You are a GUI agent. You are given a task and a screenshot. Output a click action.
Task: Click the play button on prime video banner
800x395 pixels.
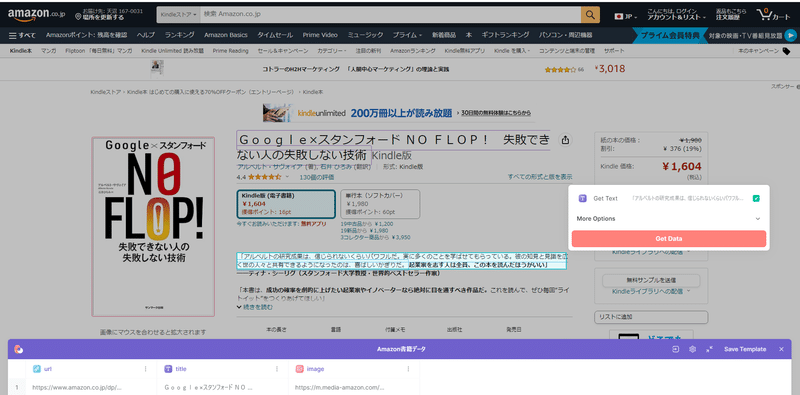tap(790, 35)
